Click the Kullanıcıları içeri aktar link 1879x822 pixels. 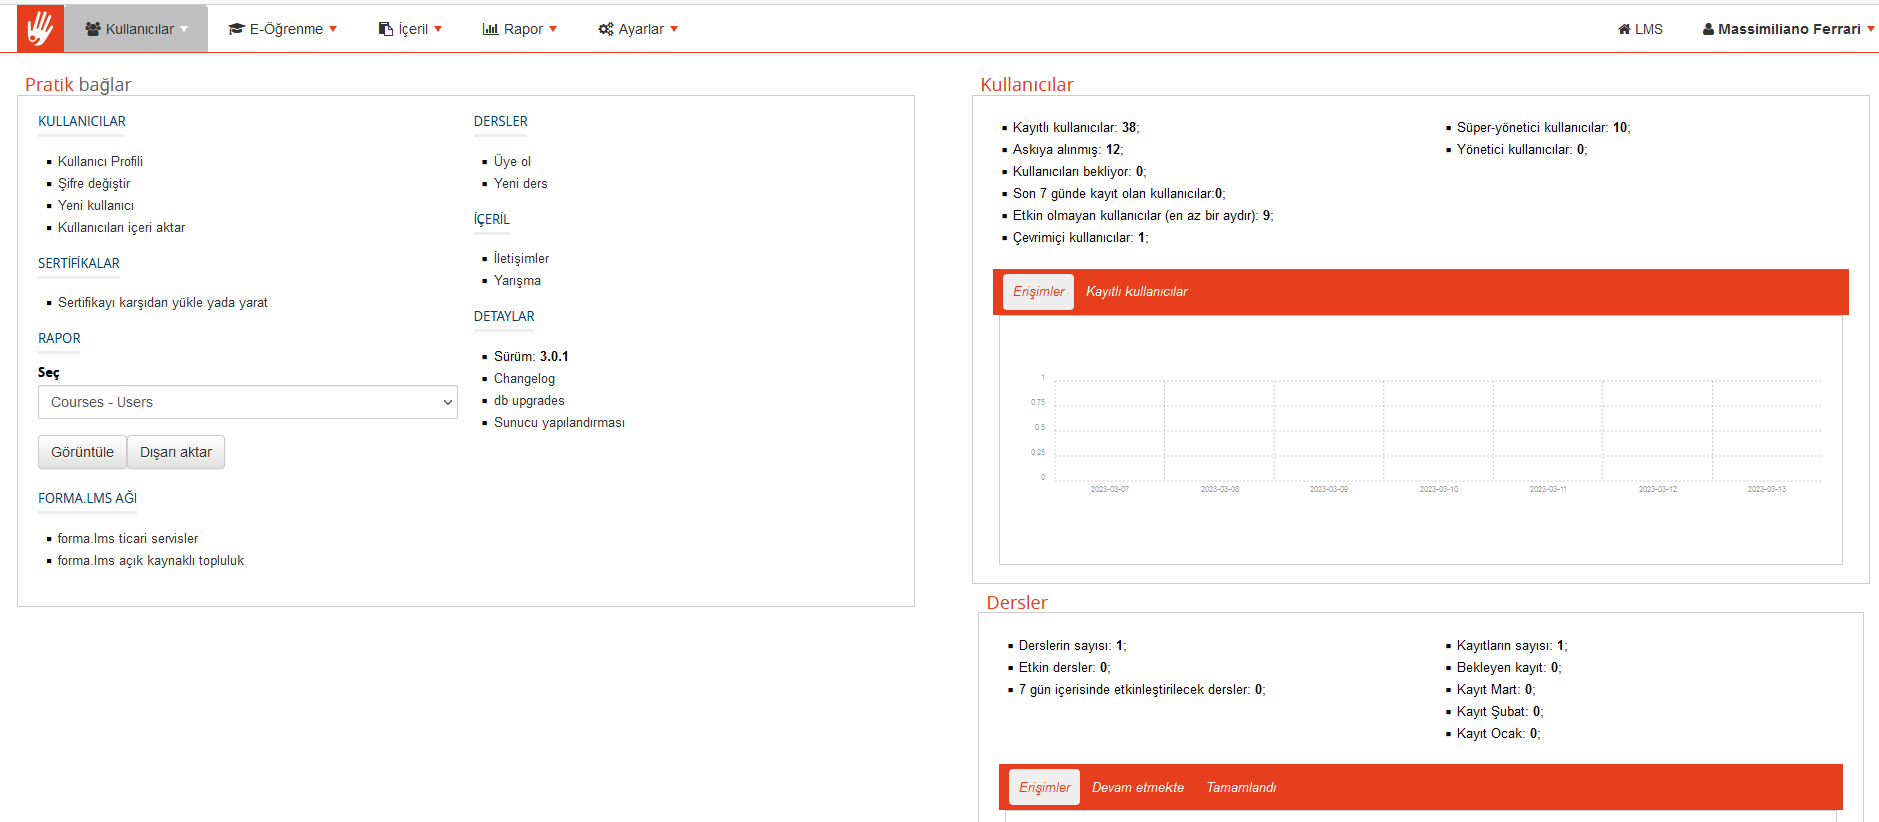tap(121, 228)
